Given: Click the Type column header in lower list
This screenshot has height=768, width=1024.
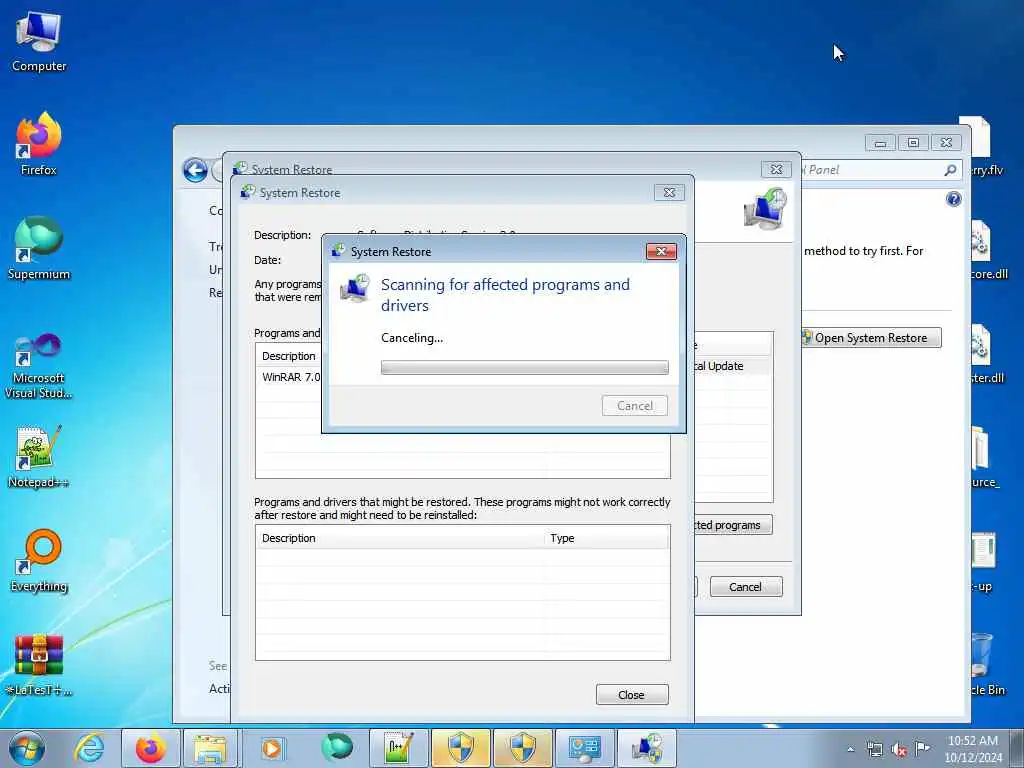Looking at the screenshot, I should coord(606,538).
